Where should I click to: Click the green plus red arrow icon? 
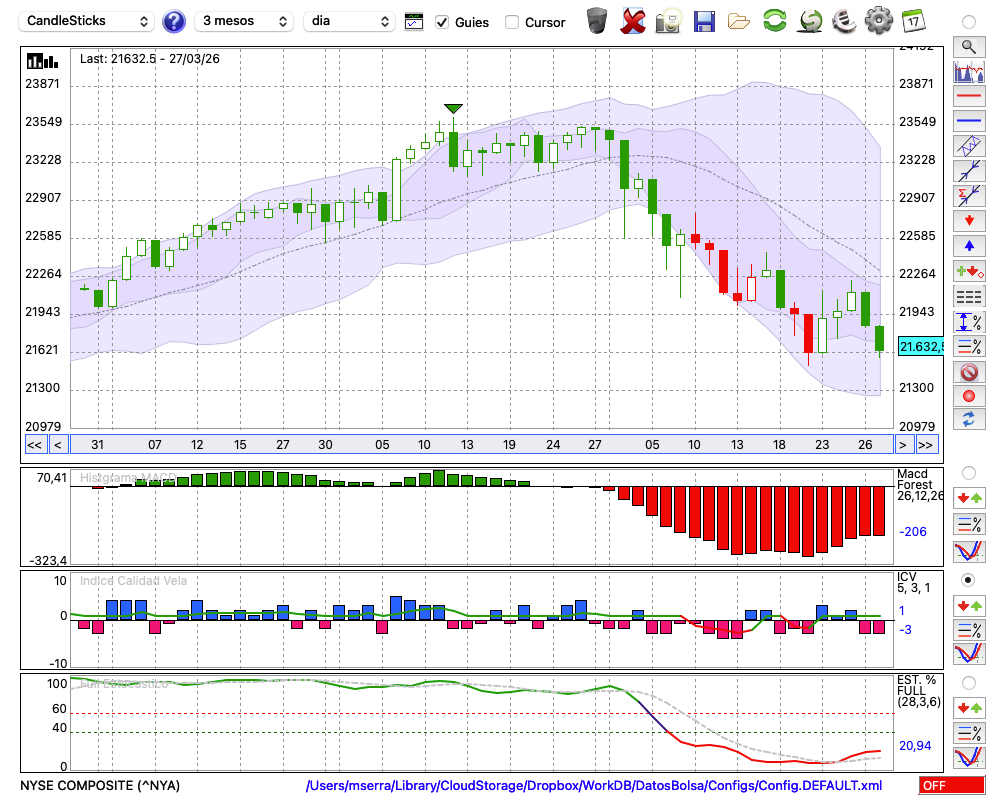(969, 271)
